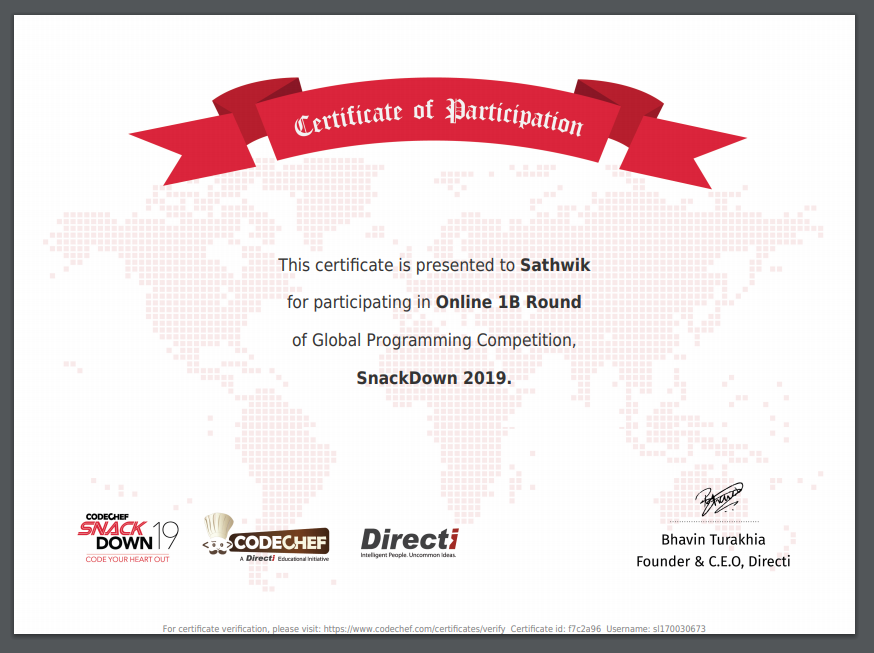
Task: Click the Directi company logo
Action: coord(409,539)
